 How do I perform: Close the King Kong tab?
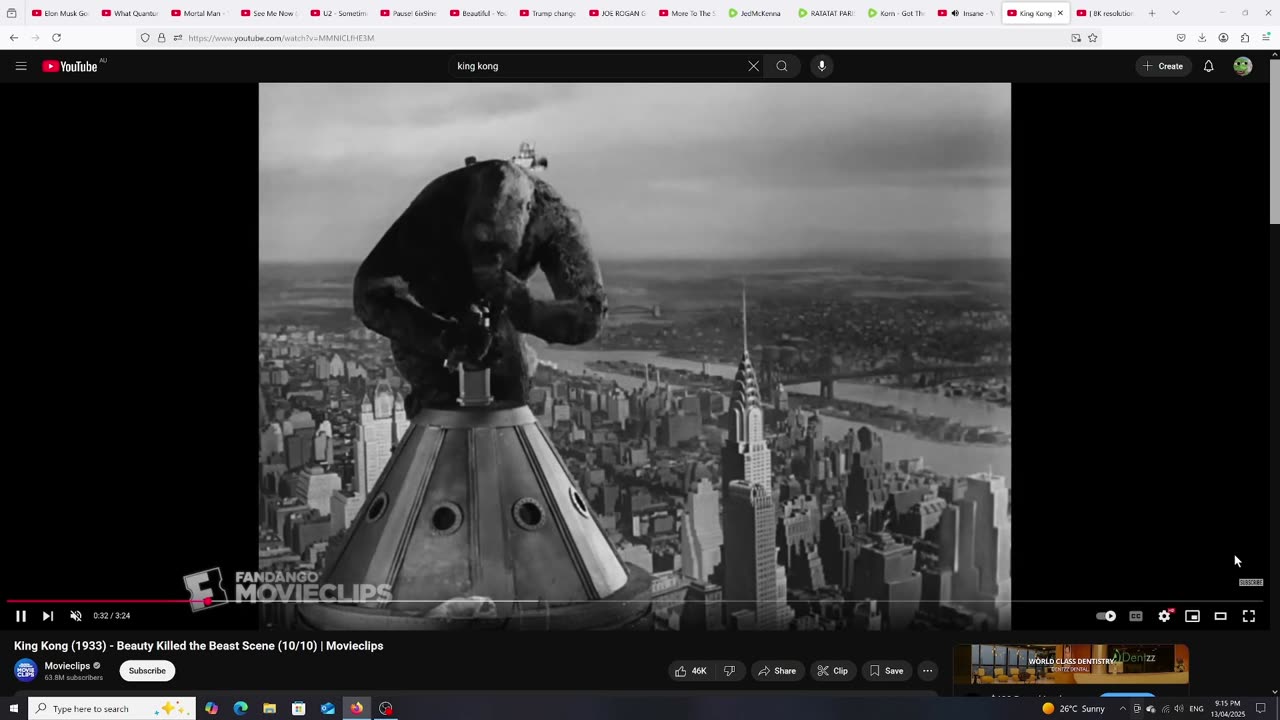(x=1060, y=13)
